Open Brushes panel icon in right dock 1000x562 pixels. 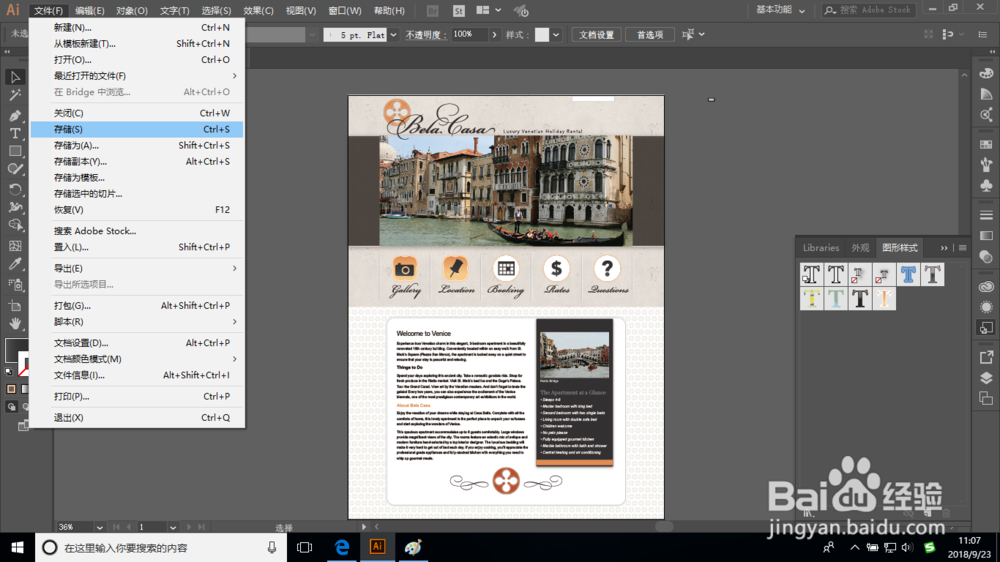pyautogui.click(x=986, y=165)
